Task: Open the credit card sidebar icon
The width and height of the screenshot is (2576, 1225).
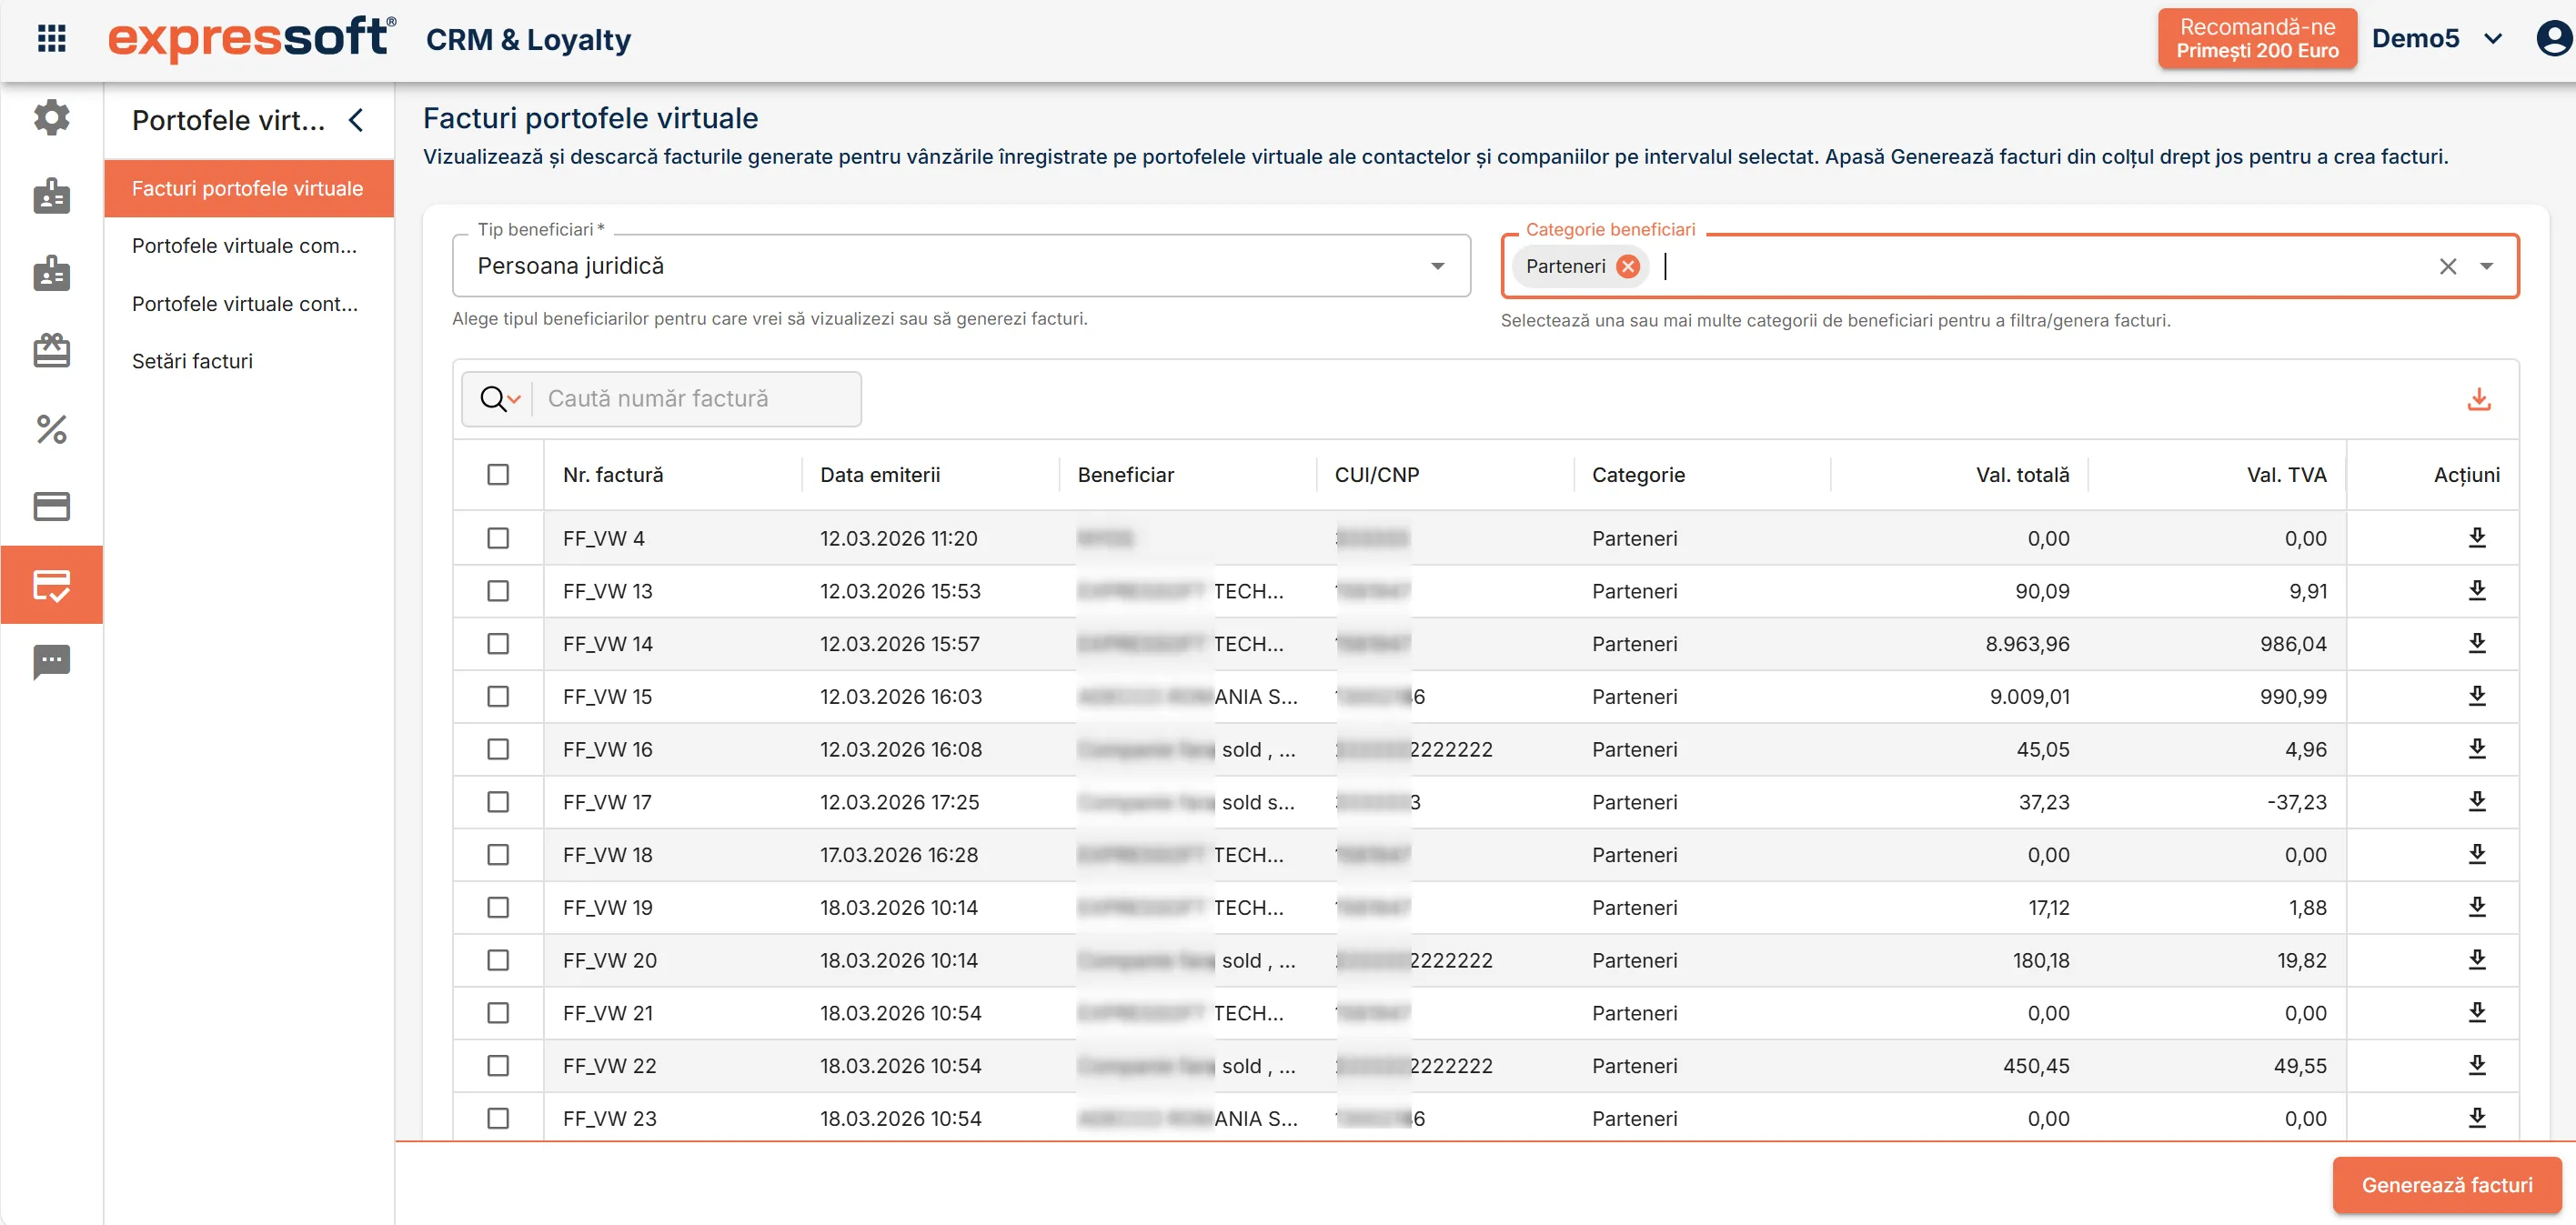Action: [x=51, y=506]
